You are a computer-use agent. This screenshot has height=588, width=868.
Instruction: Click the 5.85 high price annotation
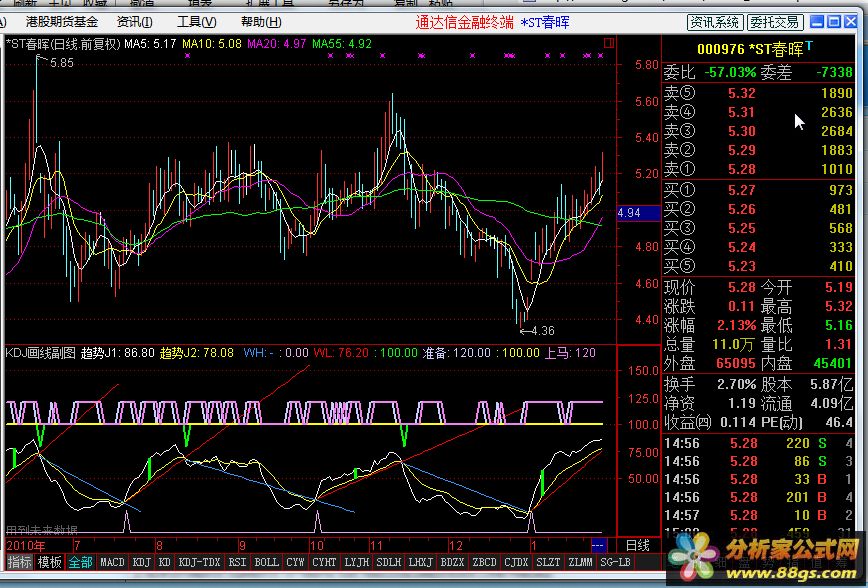pyautogui.click(x=61, y=63)
